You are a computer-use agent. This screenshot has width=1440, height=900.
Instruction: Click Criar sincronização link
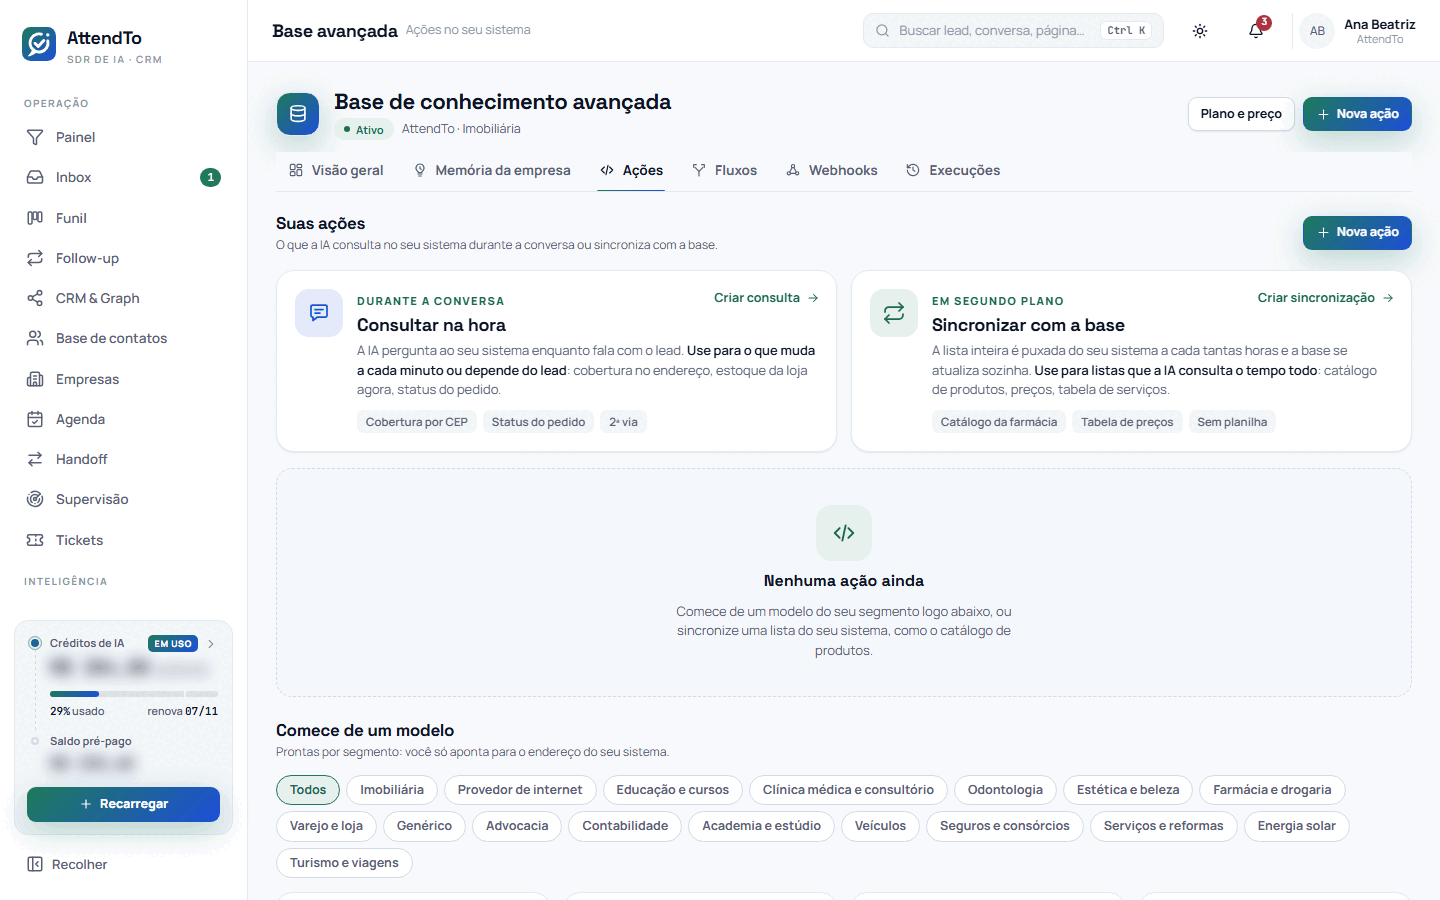click(1326, 298)
